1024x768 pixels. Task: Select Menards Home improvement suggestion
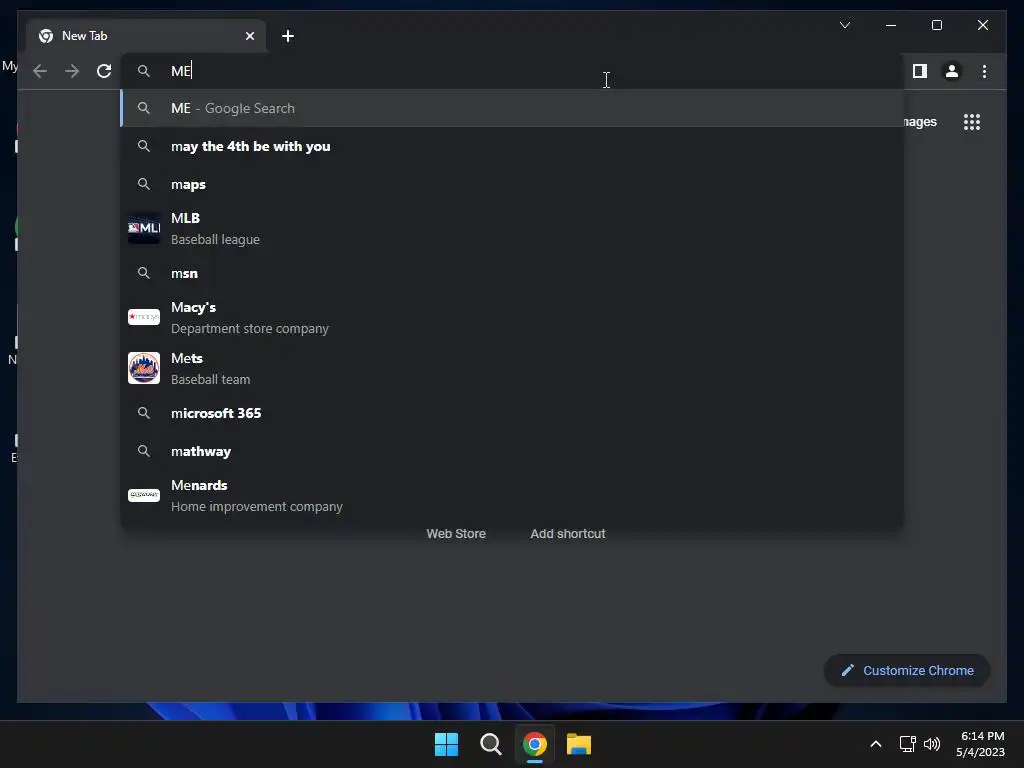point(513,496)
